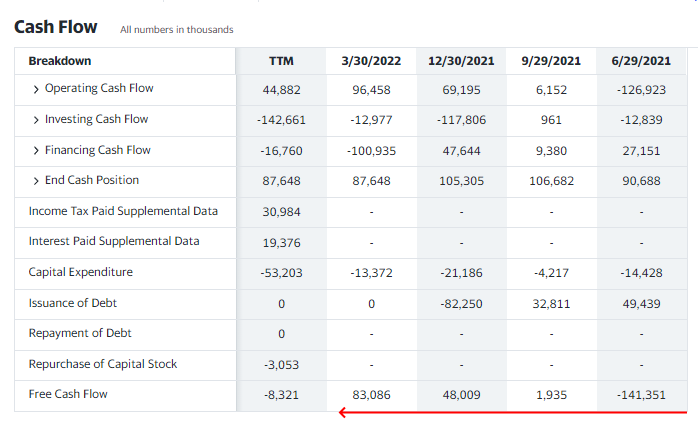698x444 pixels.
Task: Click the 9/29/2021 column header
Action: (x=551, y=62)
